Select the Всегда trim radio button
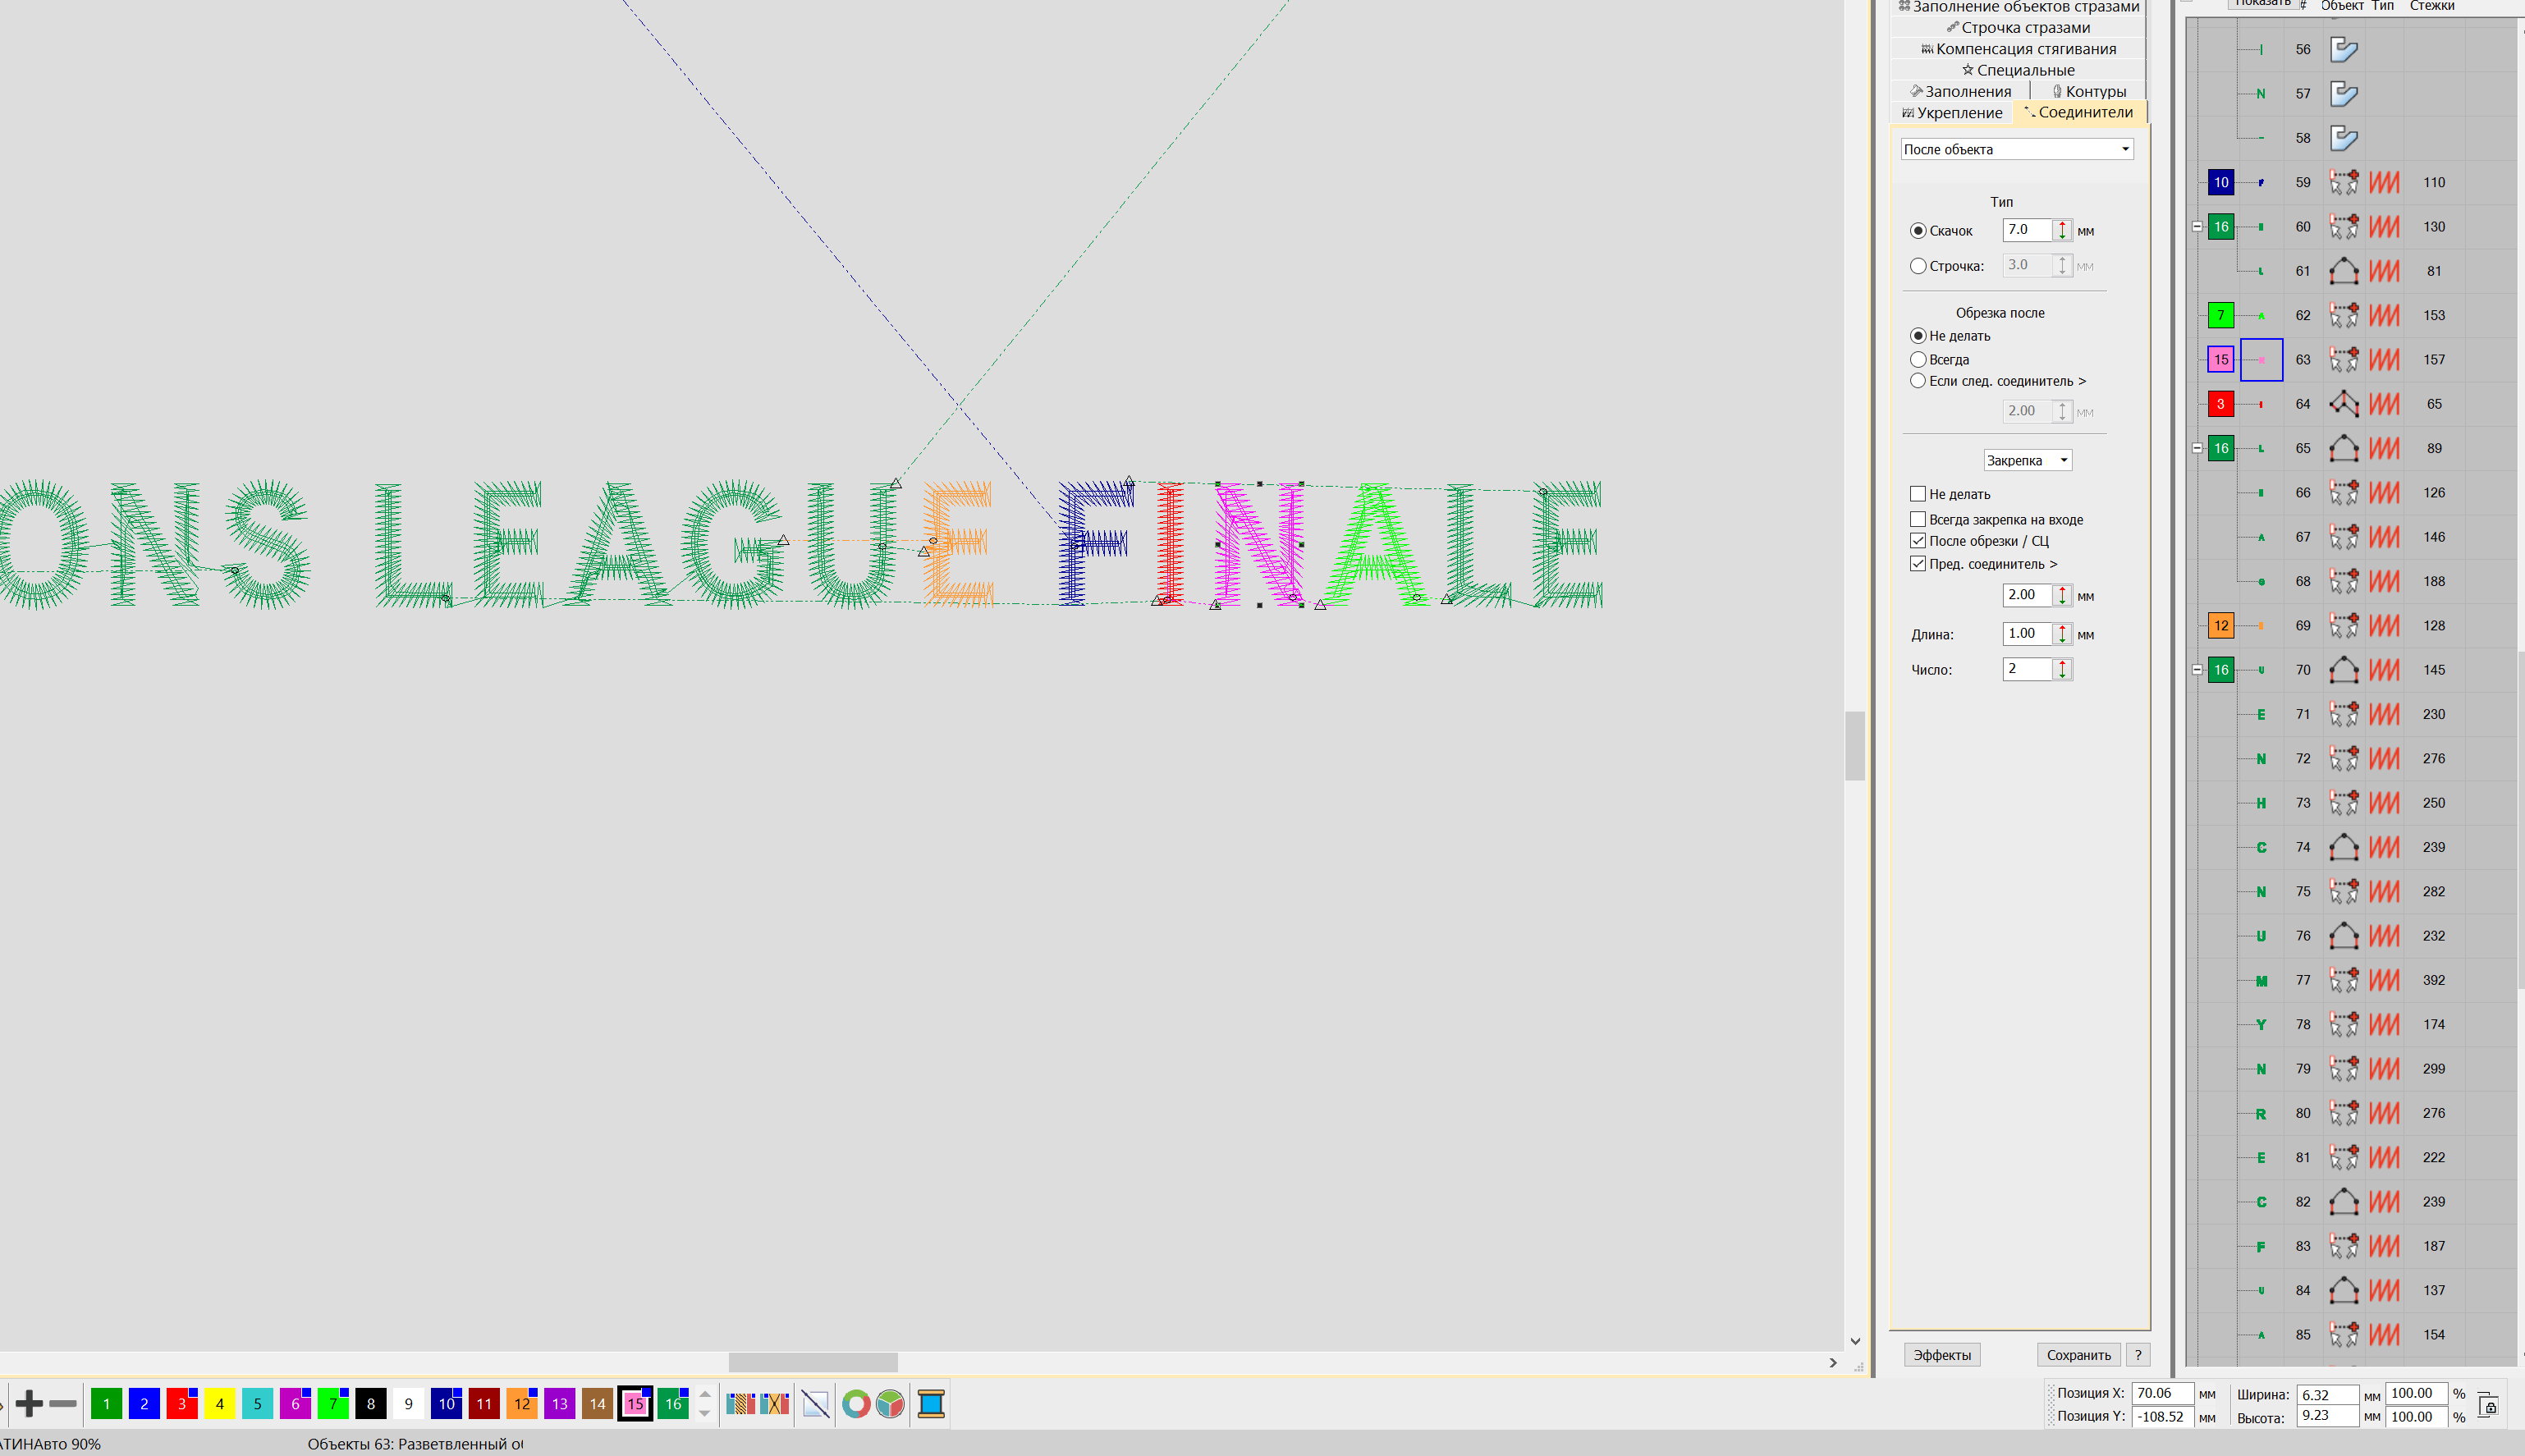Viewport: 2525px width, 1456px height. (1918, 359)
